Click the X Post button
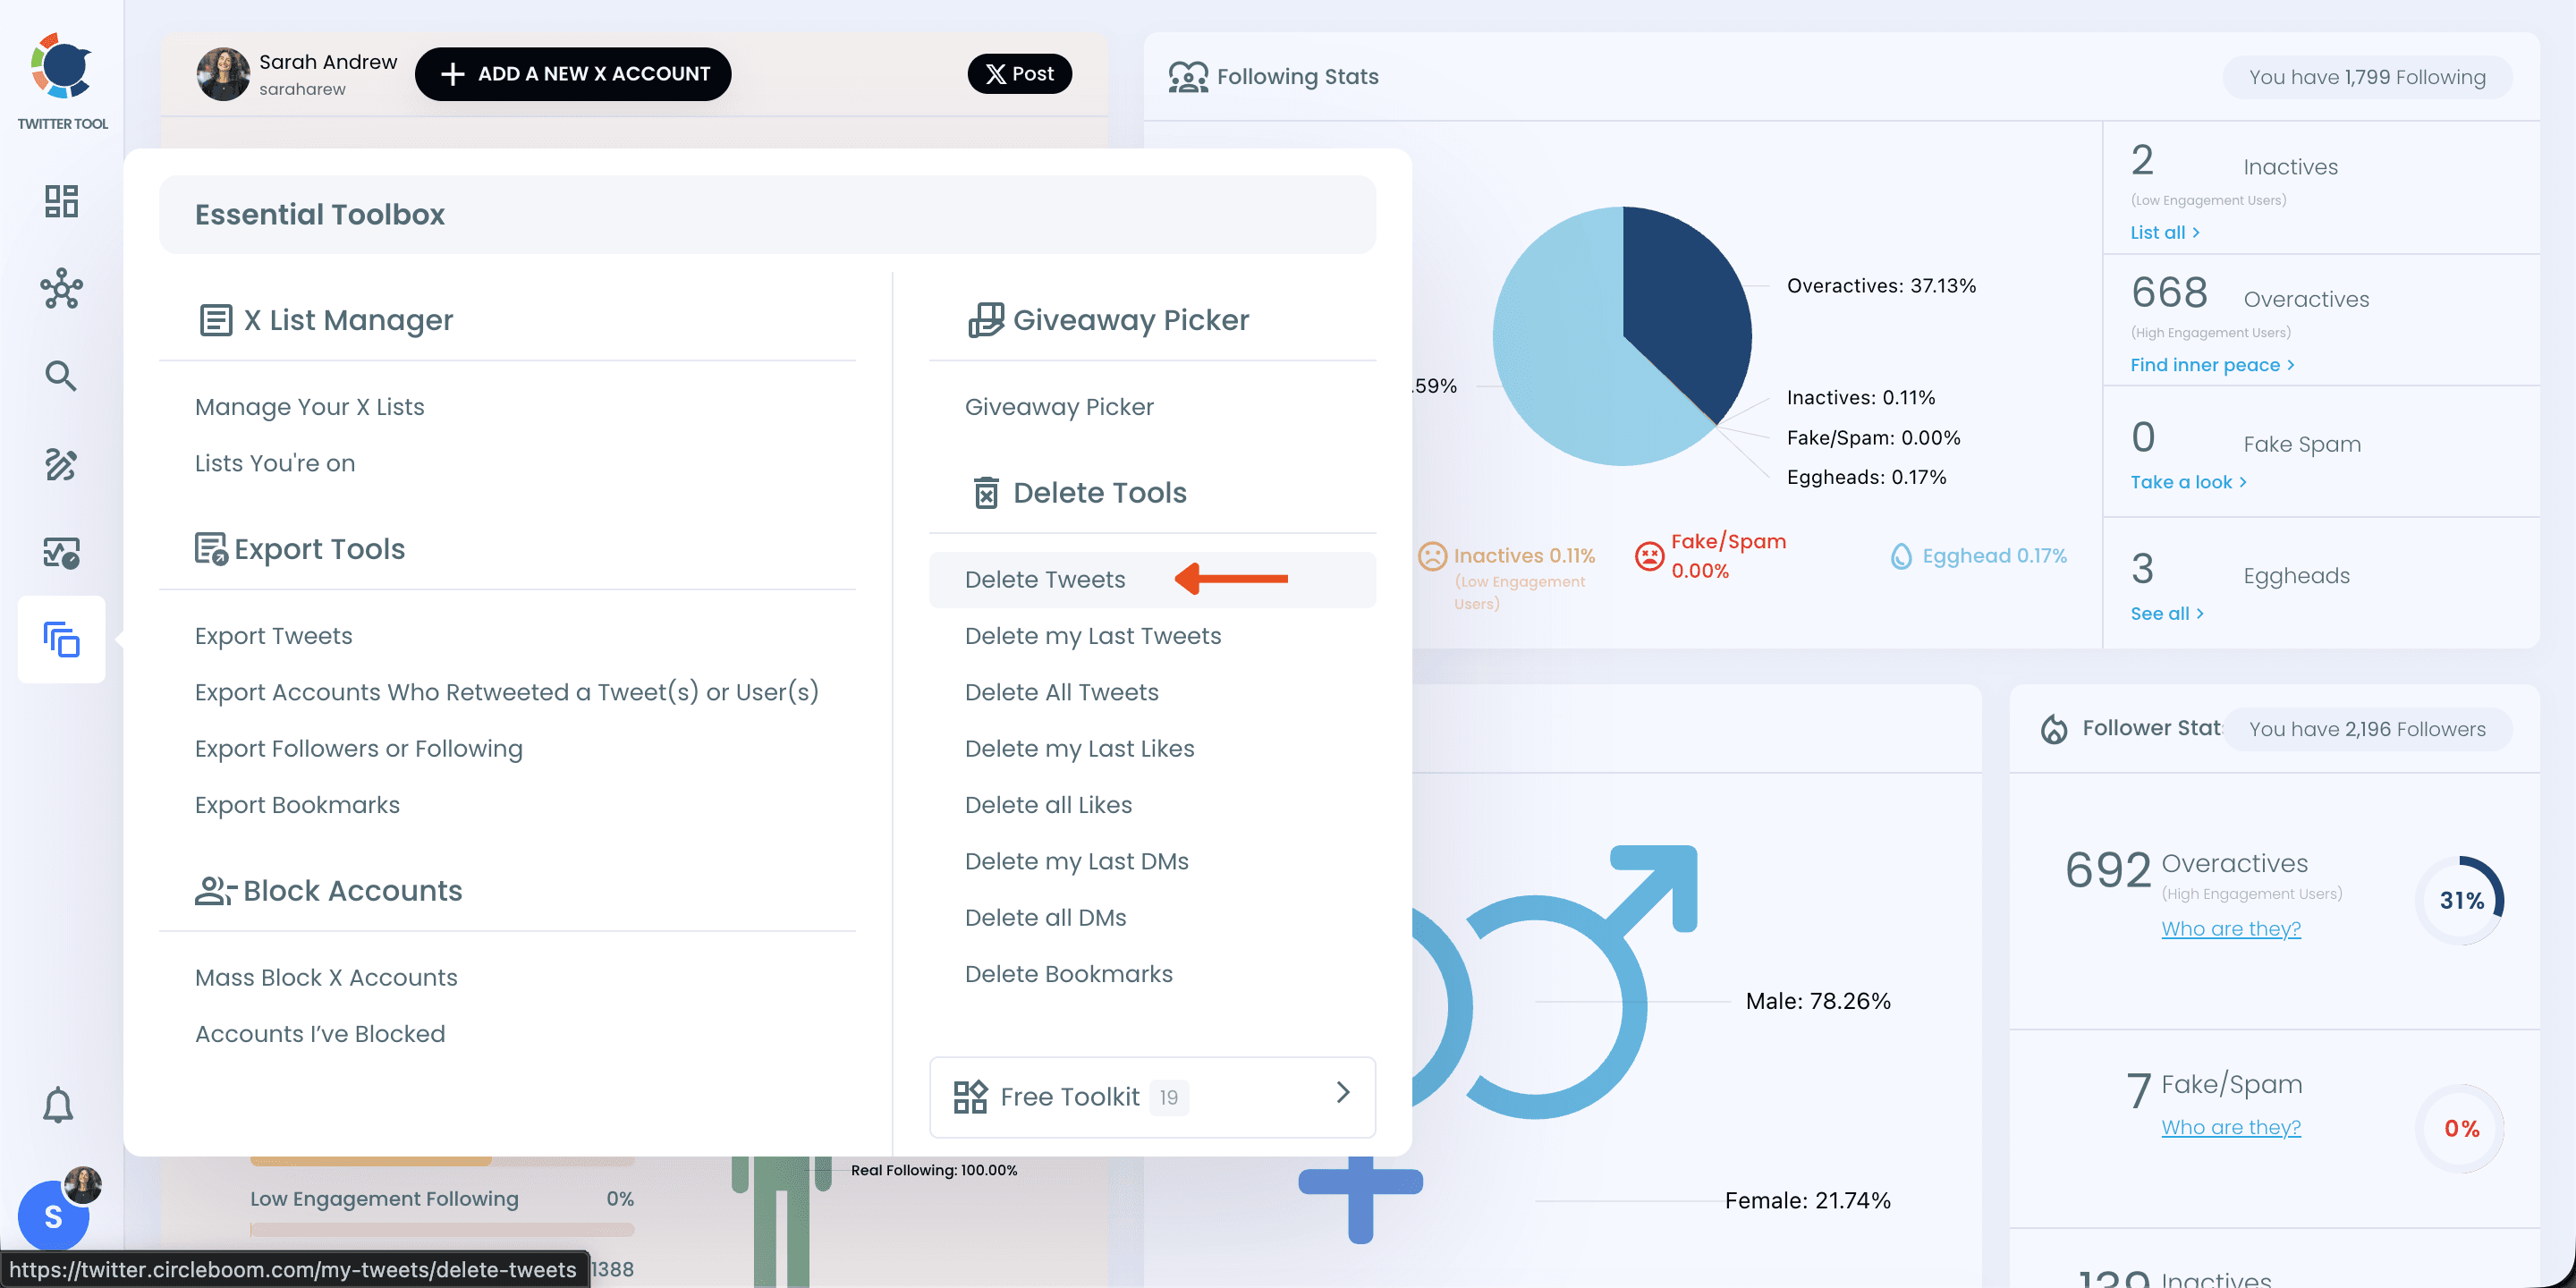Viewport: 2576px width, 1288px height. click(x=1019, y=74)
